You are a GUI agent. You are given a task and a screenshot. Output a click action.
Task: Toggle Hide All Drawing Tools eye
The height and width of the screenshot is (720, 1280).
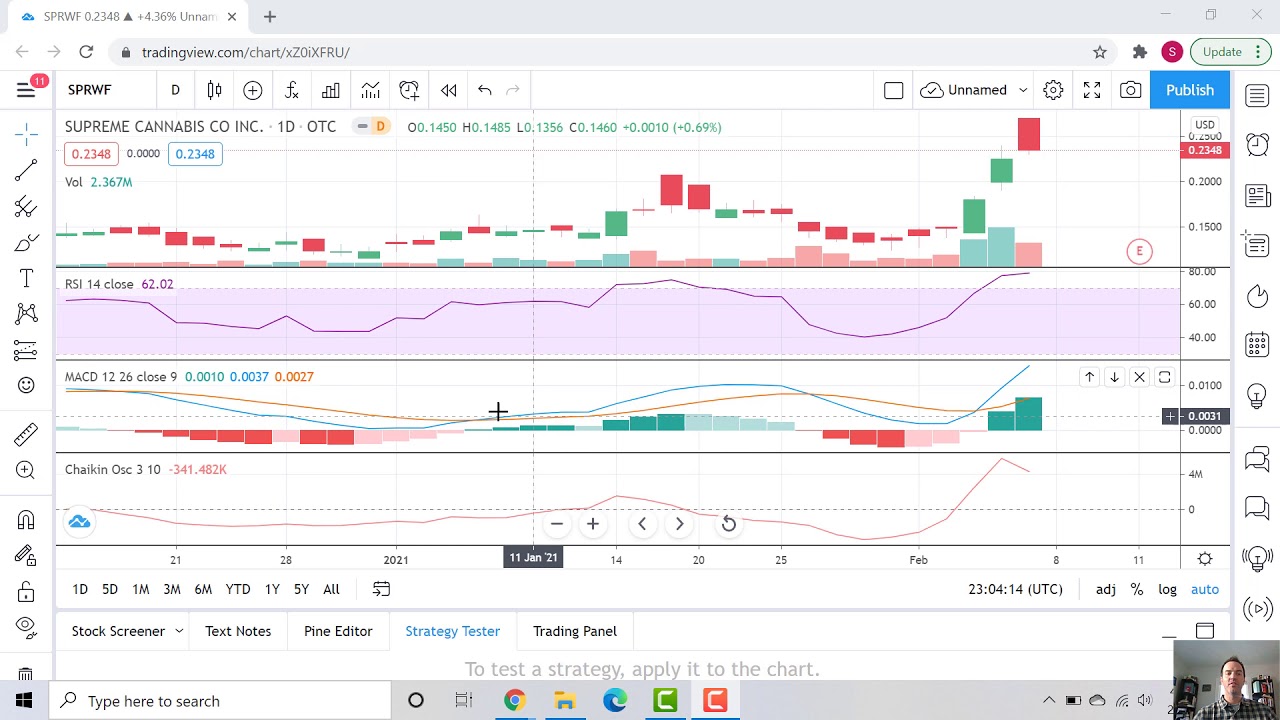[x=26, y=626]
